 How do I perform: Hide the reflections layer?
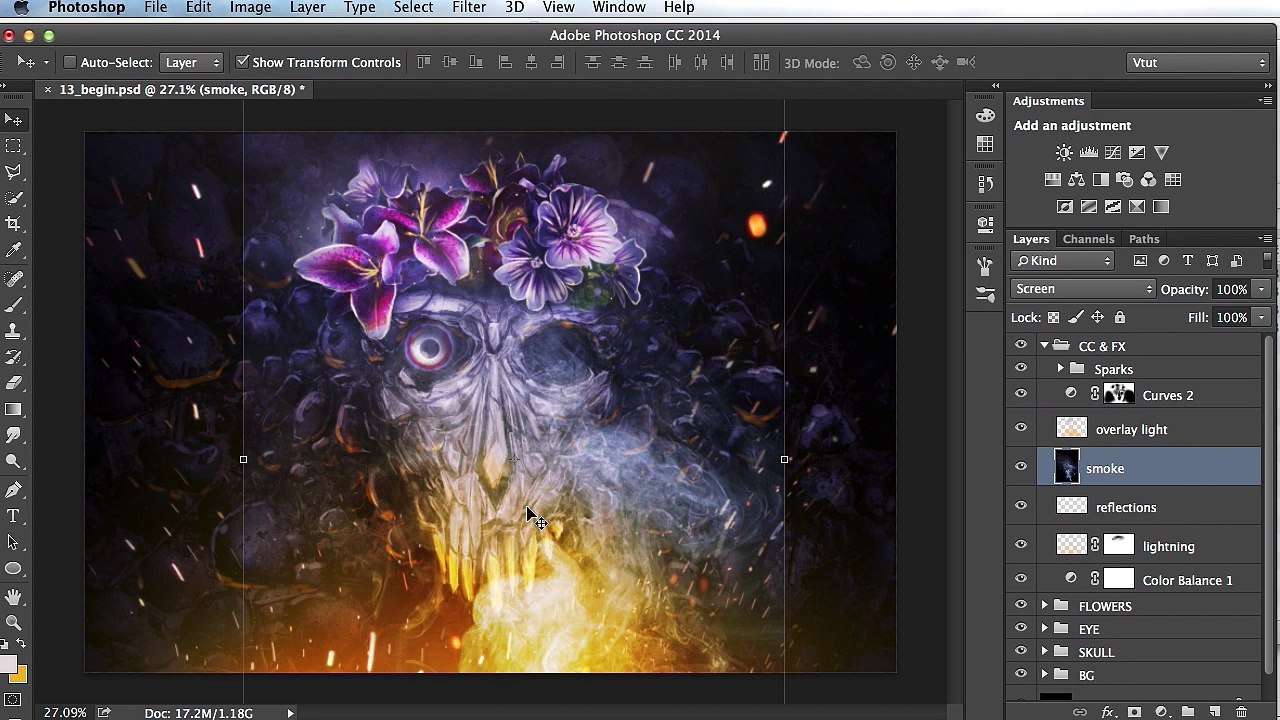(x=1021, y=506)
